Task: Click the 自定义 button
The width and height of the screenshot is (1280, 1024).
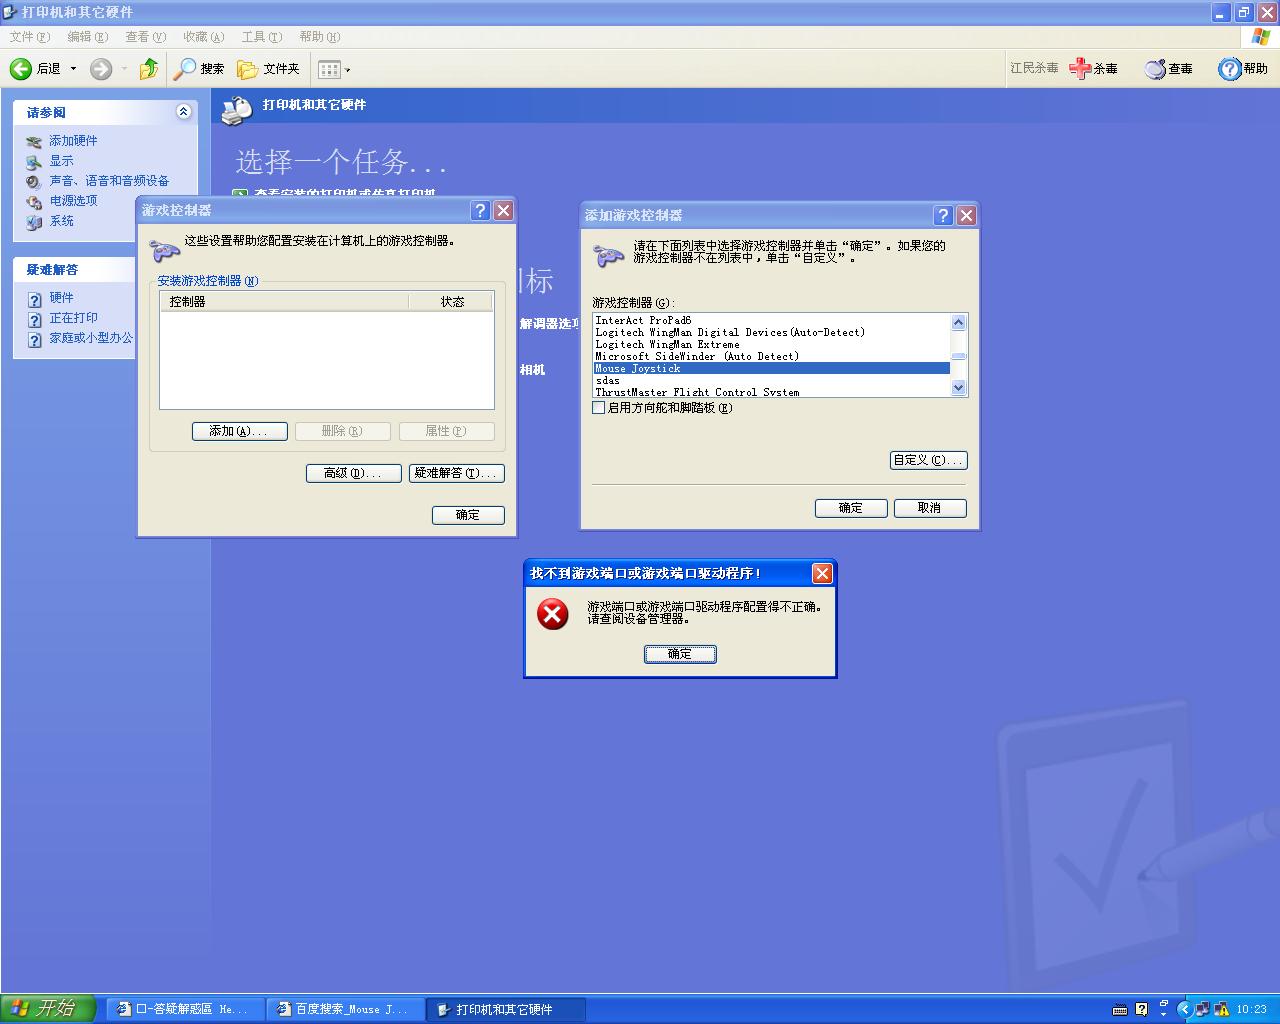Action: click(928, 460)
